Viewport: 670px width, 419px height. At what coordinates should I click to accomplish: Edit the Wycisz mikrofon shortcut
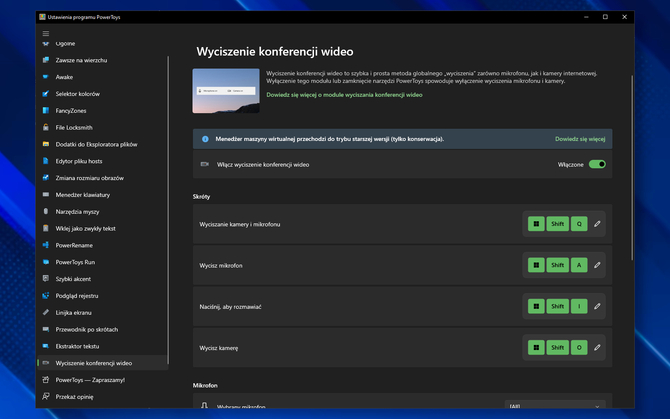click(x=597, y=265)
